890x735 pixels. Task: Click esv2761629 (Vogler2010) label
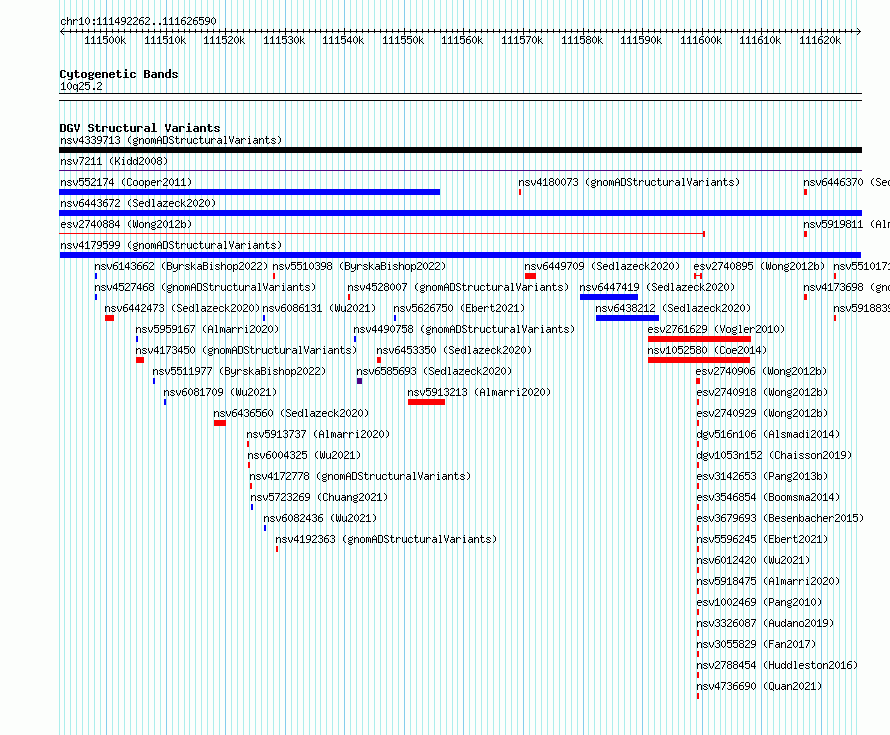pos(716,329)
